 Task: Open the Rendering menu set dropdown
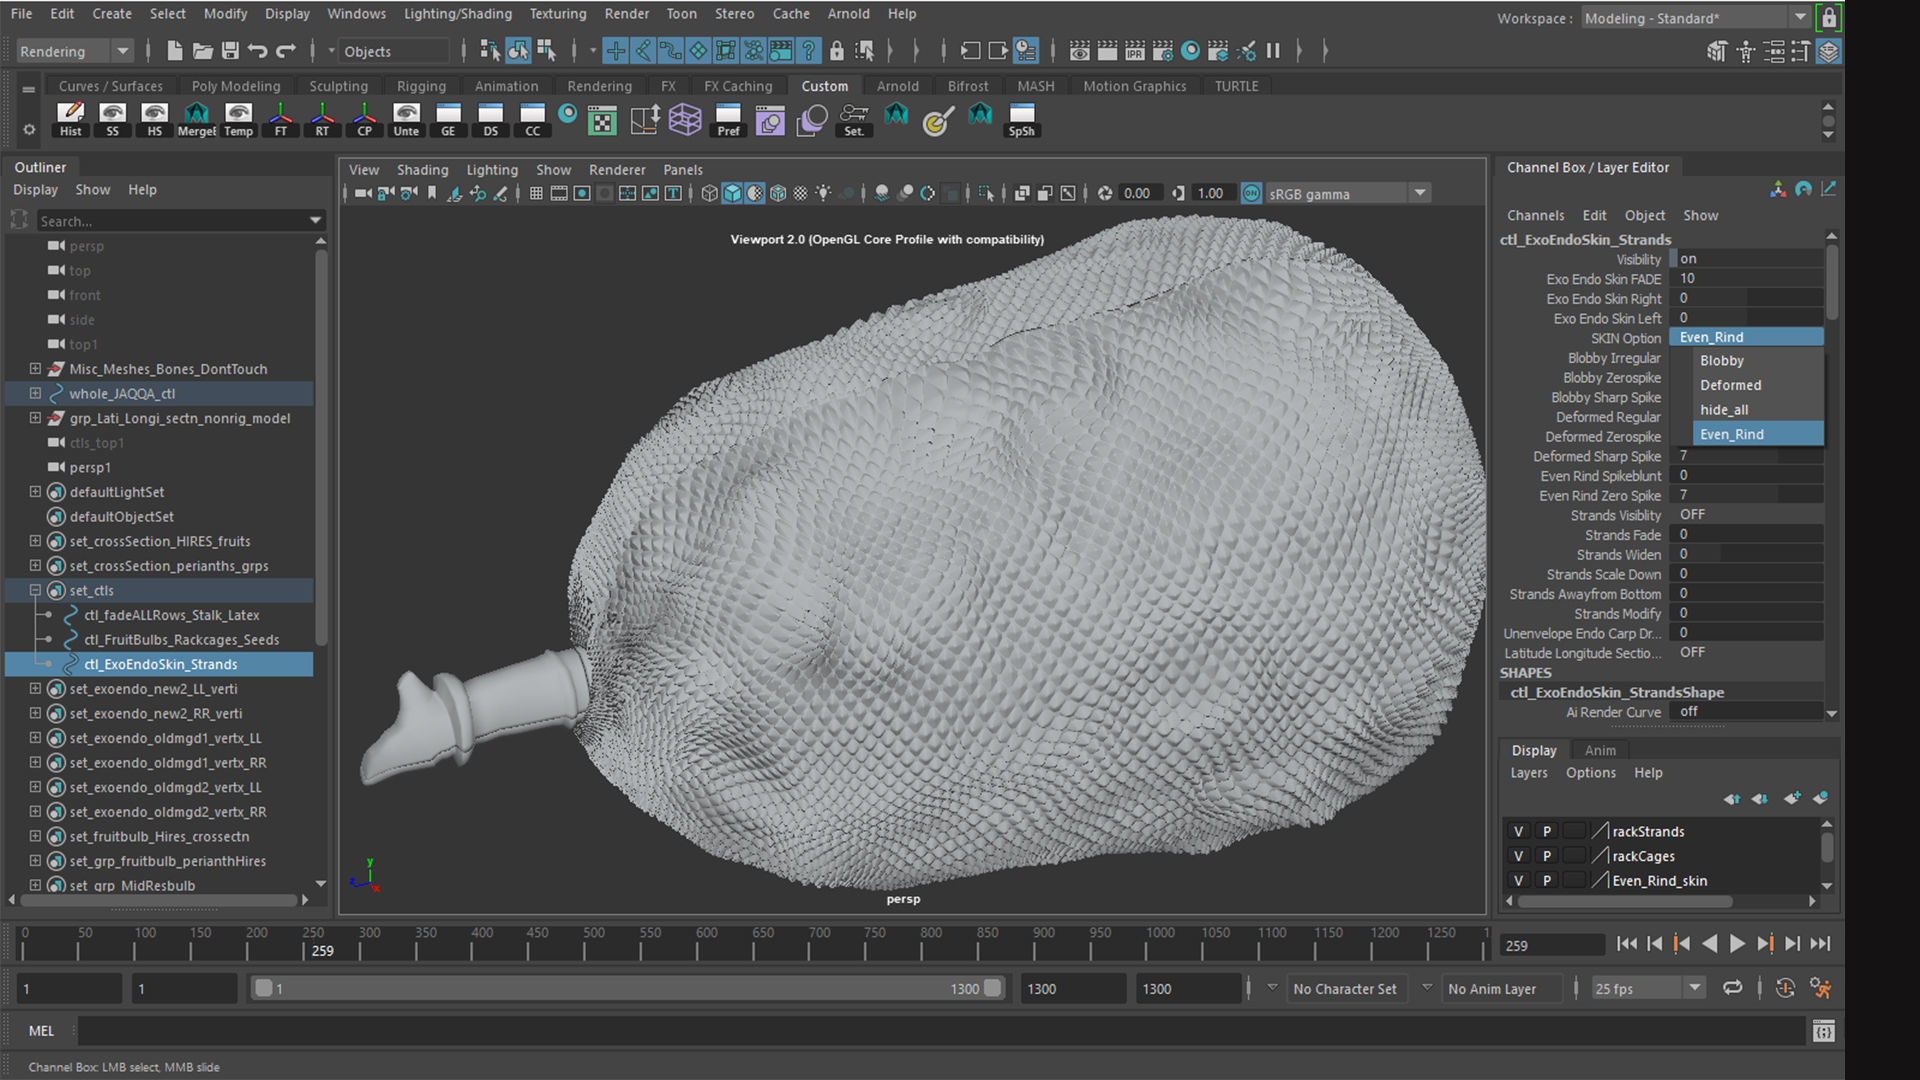(x=75, y=51)
